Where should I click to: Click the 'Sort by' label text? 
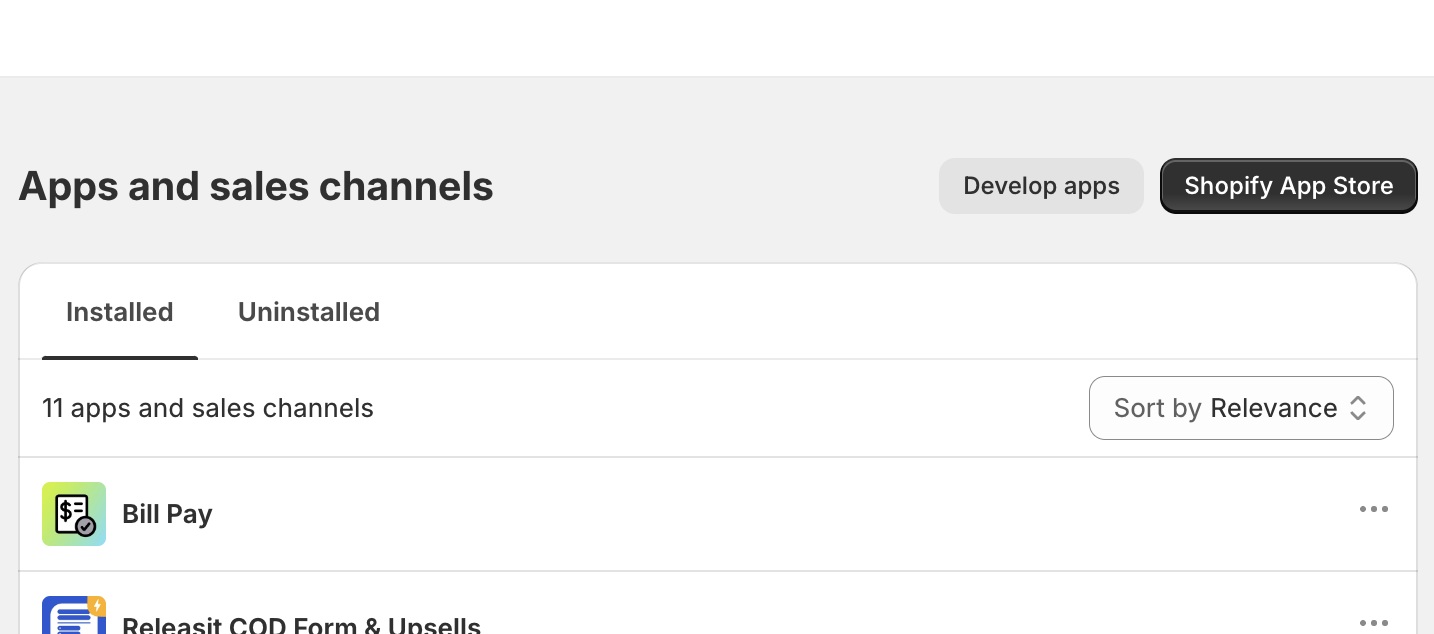pyautogui.click(x=1157, y=408)
